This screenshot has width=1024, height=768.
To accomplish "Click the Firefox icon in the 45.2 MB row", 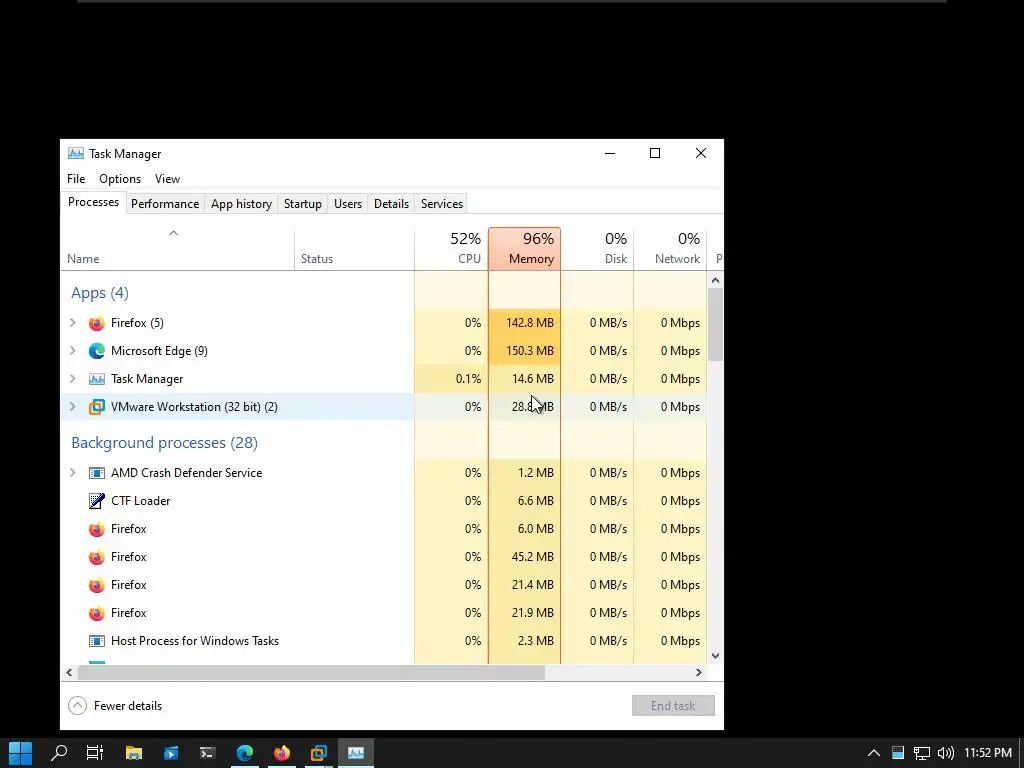I will pyautogui.click(x=97, y=558).
